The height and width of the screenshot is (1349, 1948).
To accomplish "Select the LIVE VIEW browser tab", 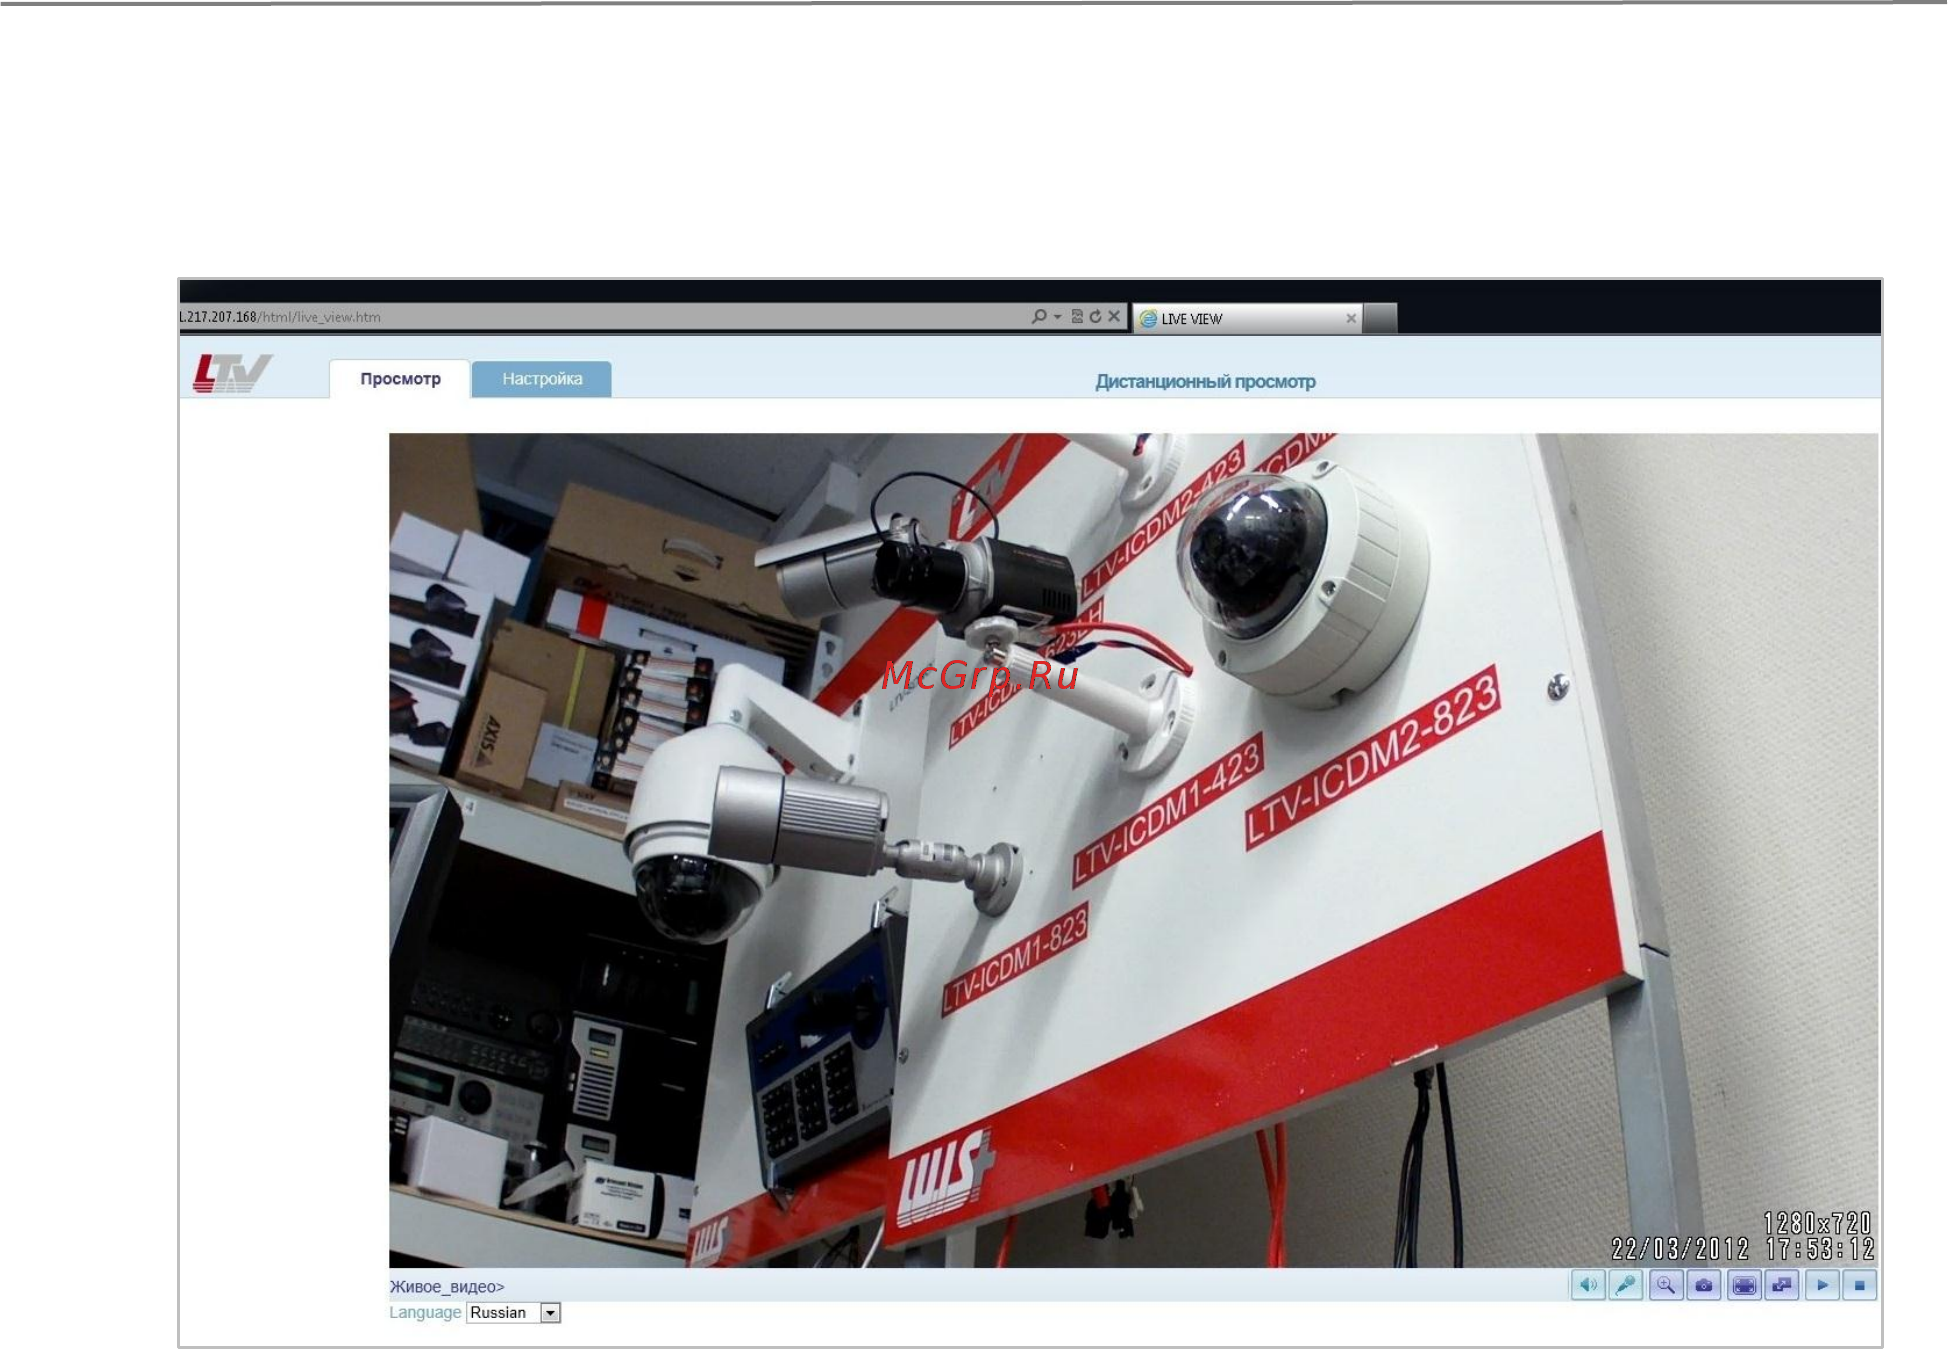I will point(1247,318).
